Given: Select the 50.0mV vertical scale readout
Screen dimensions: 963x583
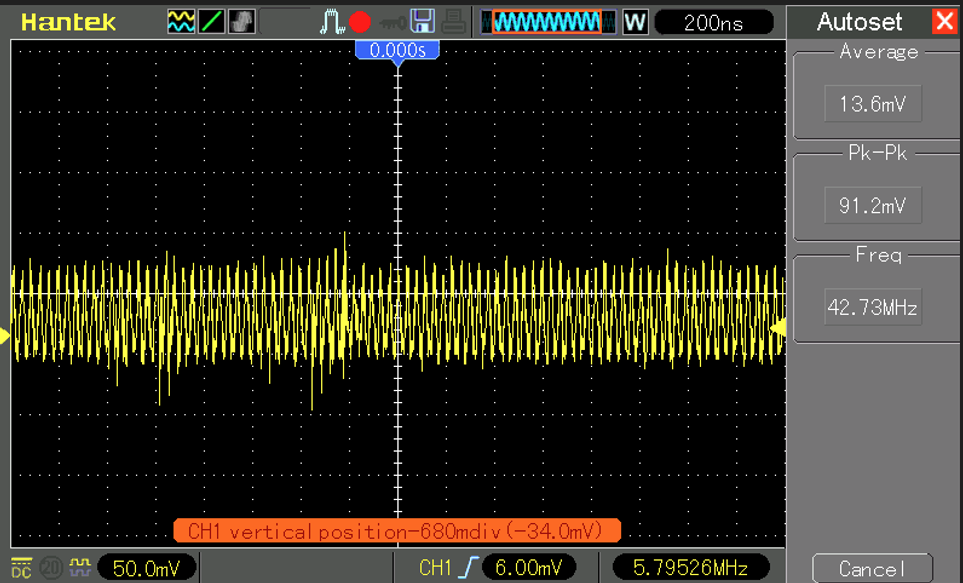Looking at the screenshot, I should [146, 568].
